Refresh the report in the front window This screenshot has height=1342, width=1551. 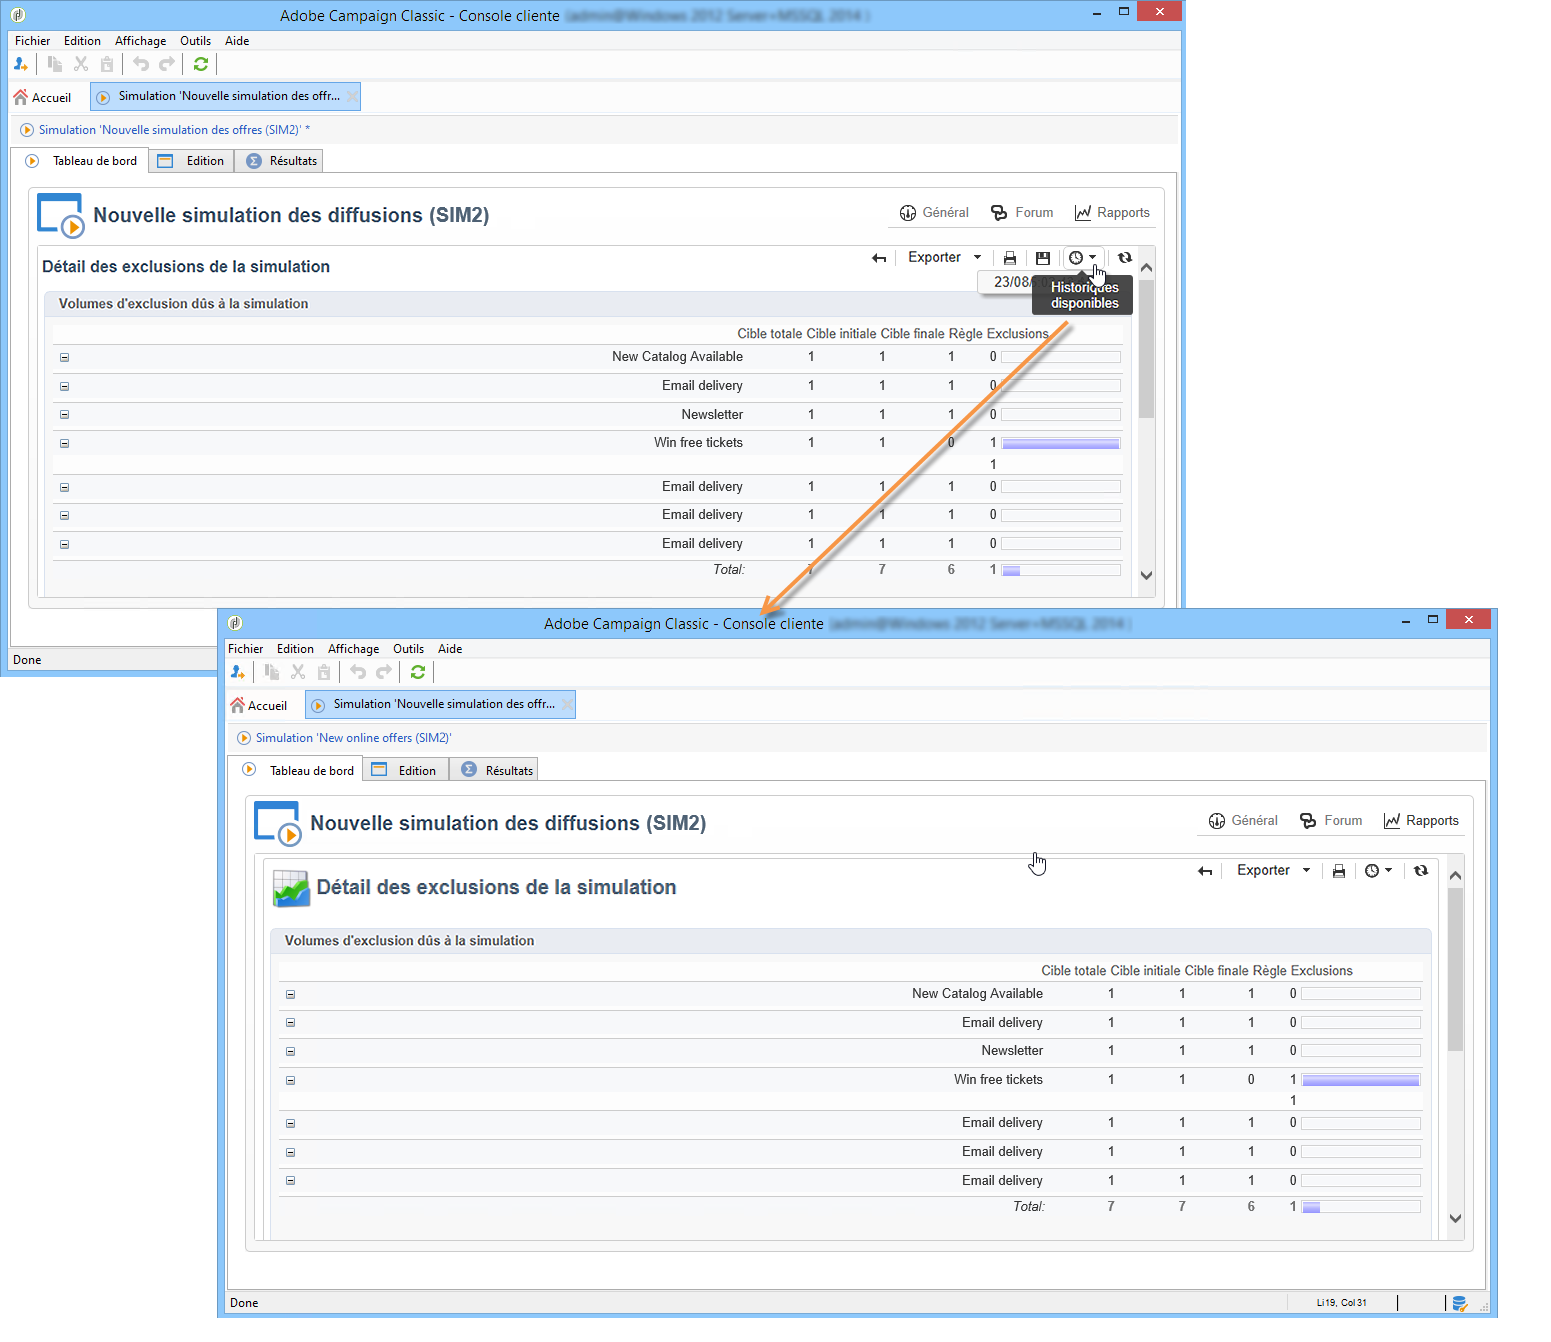pyautogui.click(x=1421, y=871)
